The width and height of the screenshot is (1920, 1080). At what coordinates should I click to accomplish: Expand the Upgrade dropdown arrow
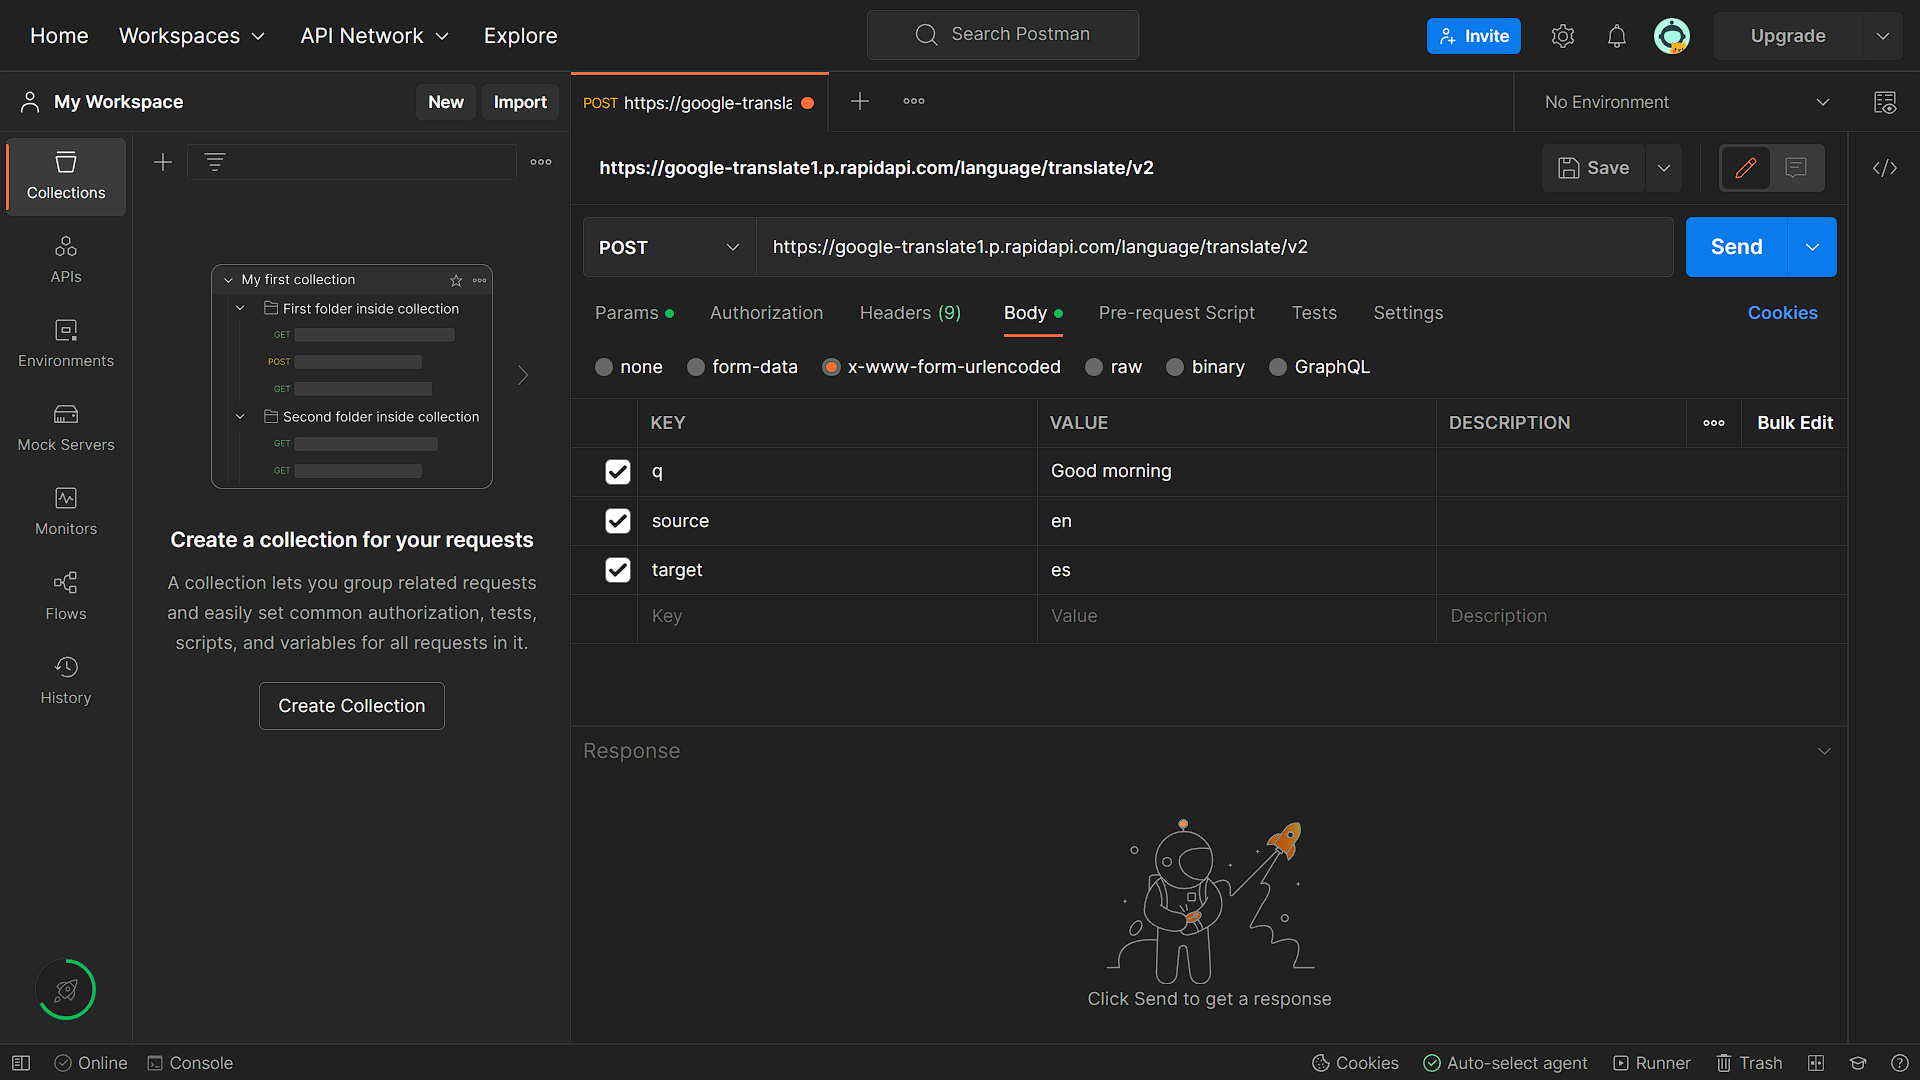point(1883,36)
